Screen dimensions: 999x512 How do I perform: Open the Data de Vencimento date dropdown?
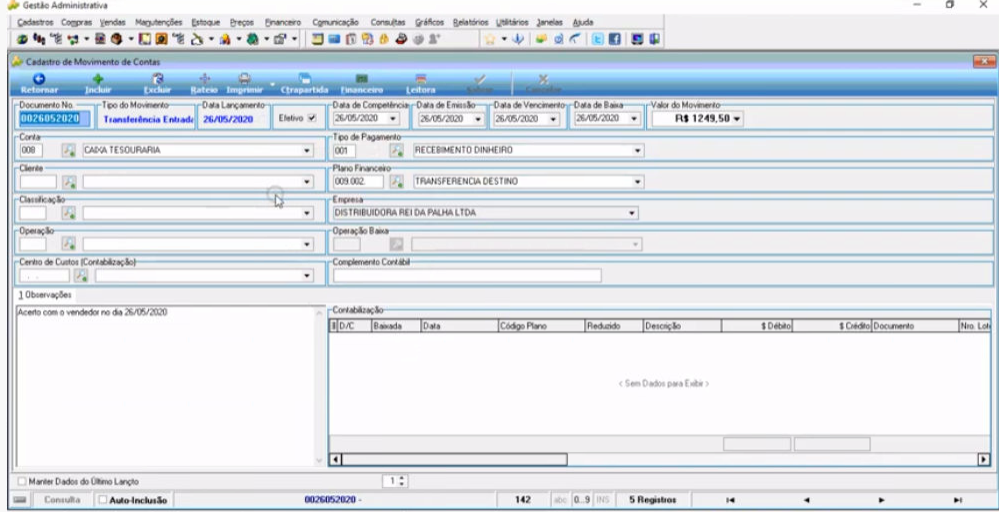pyautogui.click(x=553, y=118)
